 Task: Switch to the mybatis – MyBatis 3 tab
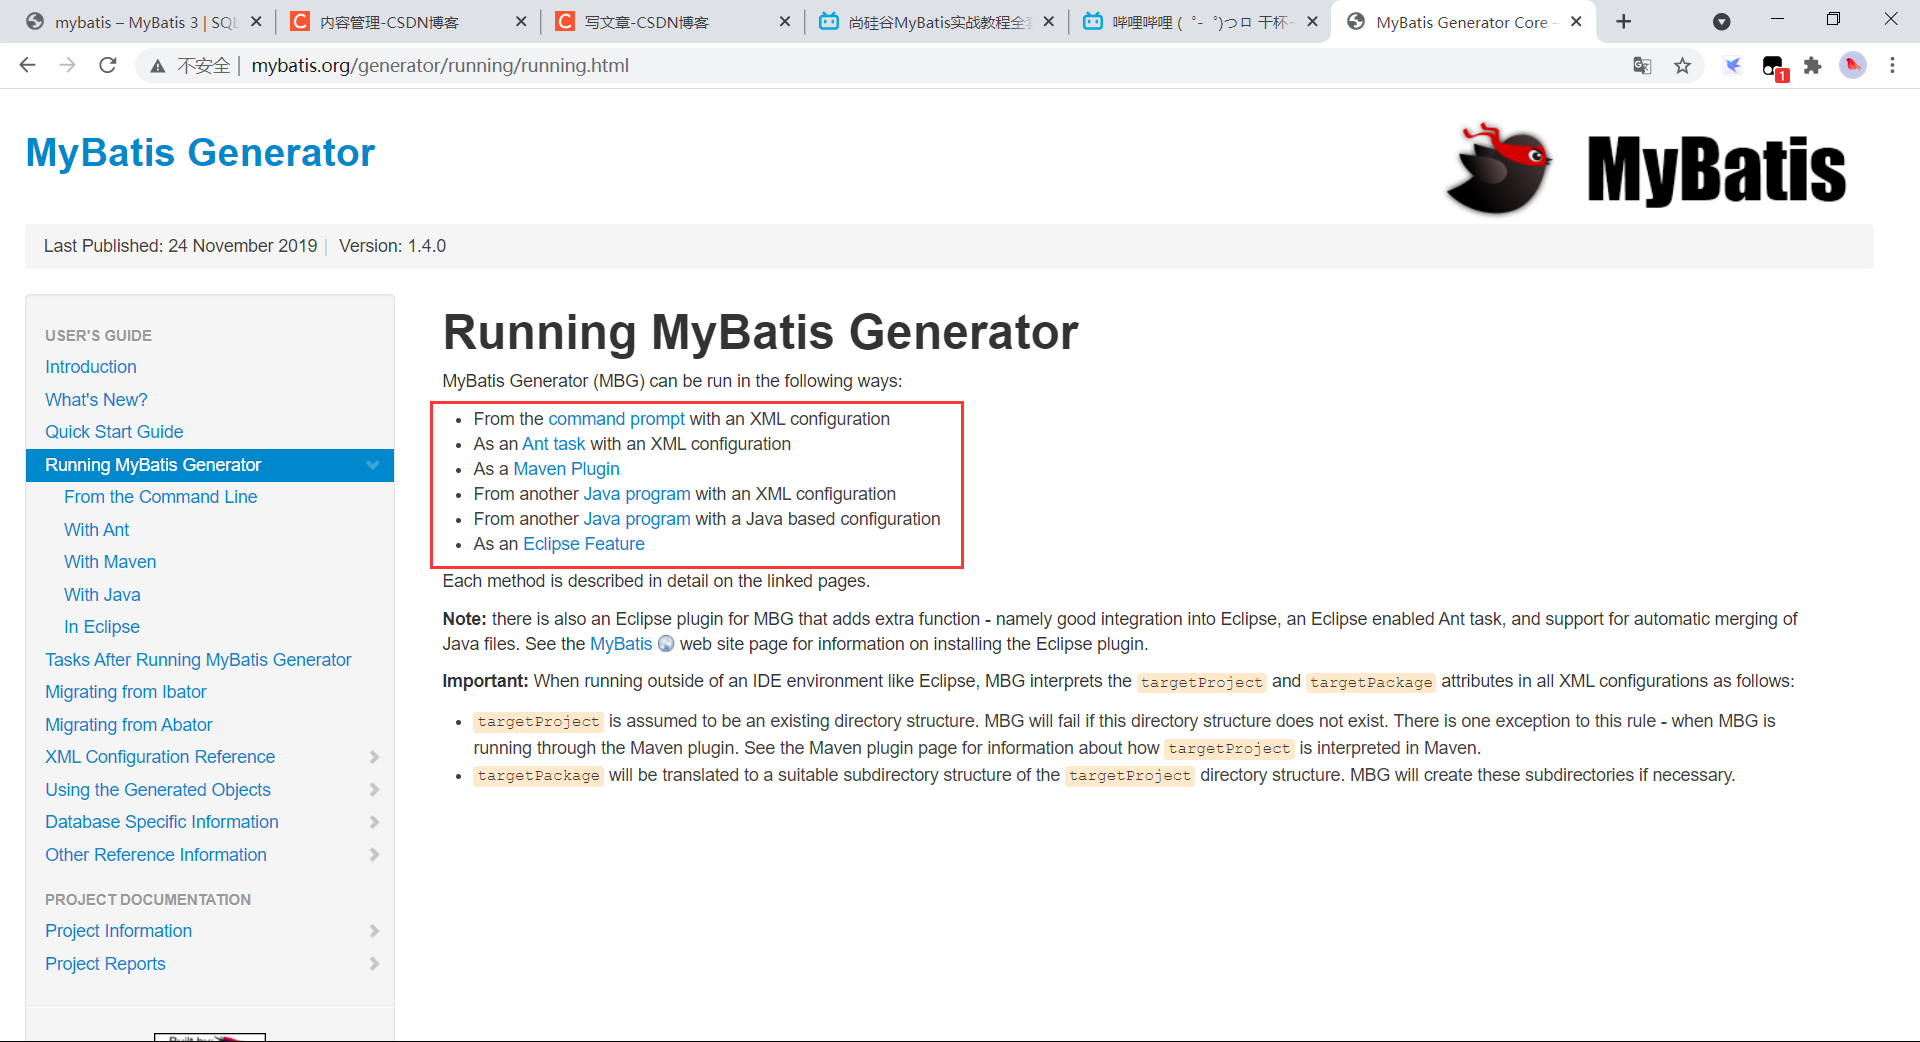coord(140,22)
